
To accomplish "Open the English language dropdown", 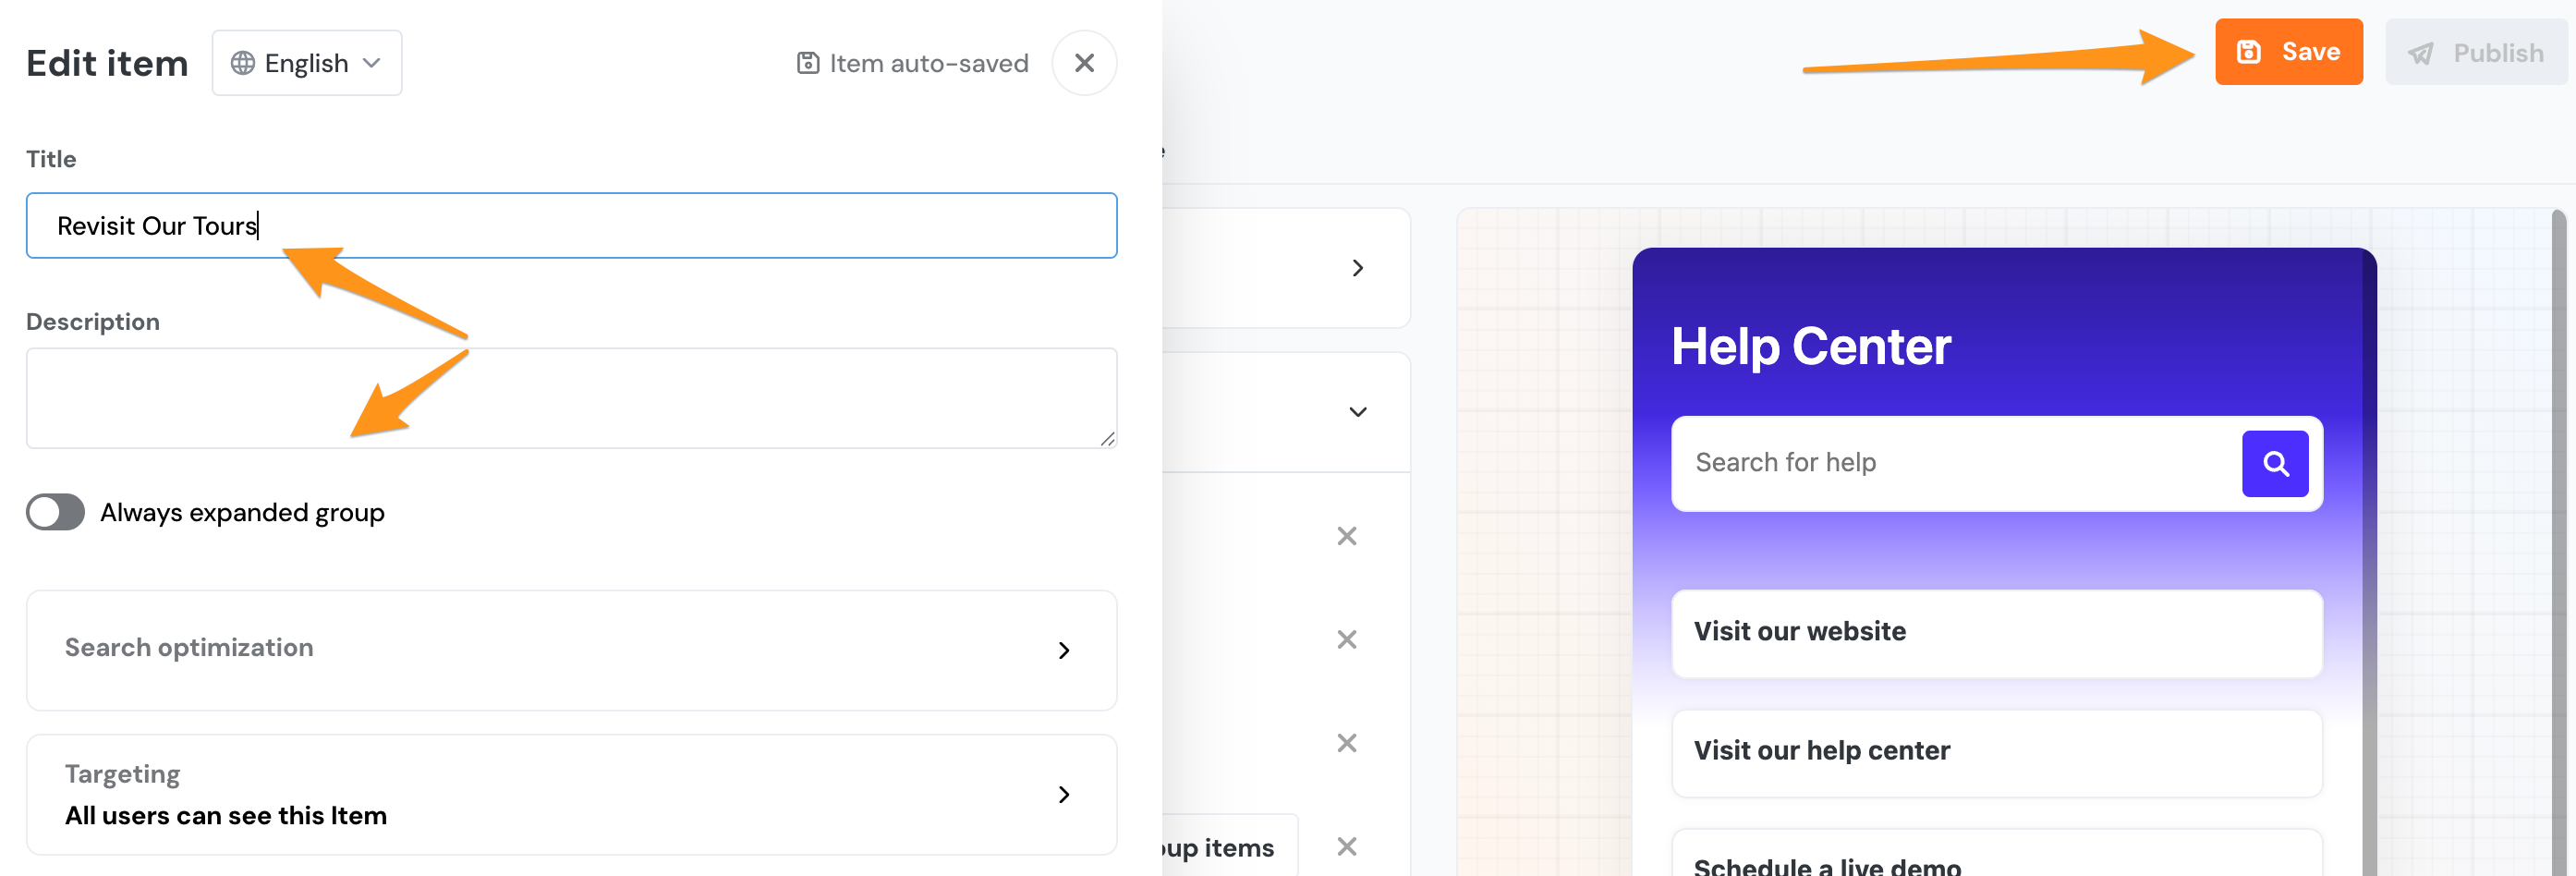I will pos(372,62).
